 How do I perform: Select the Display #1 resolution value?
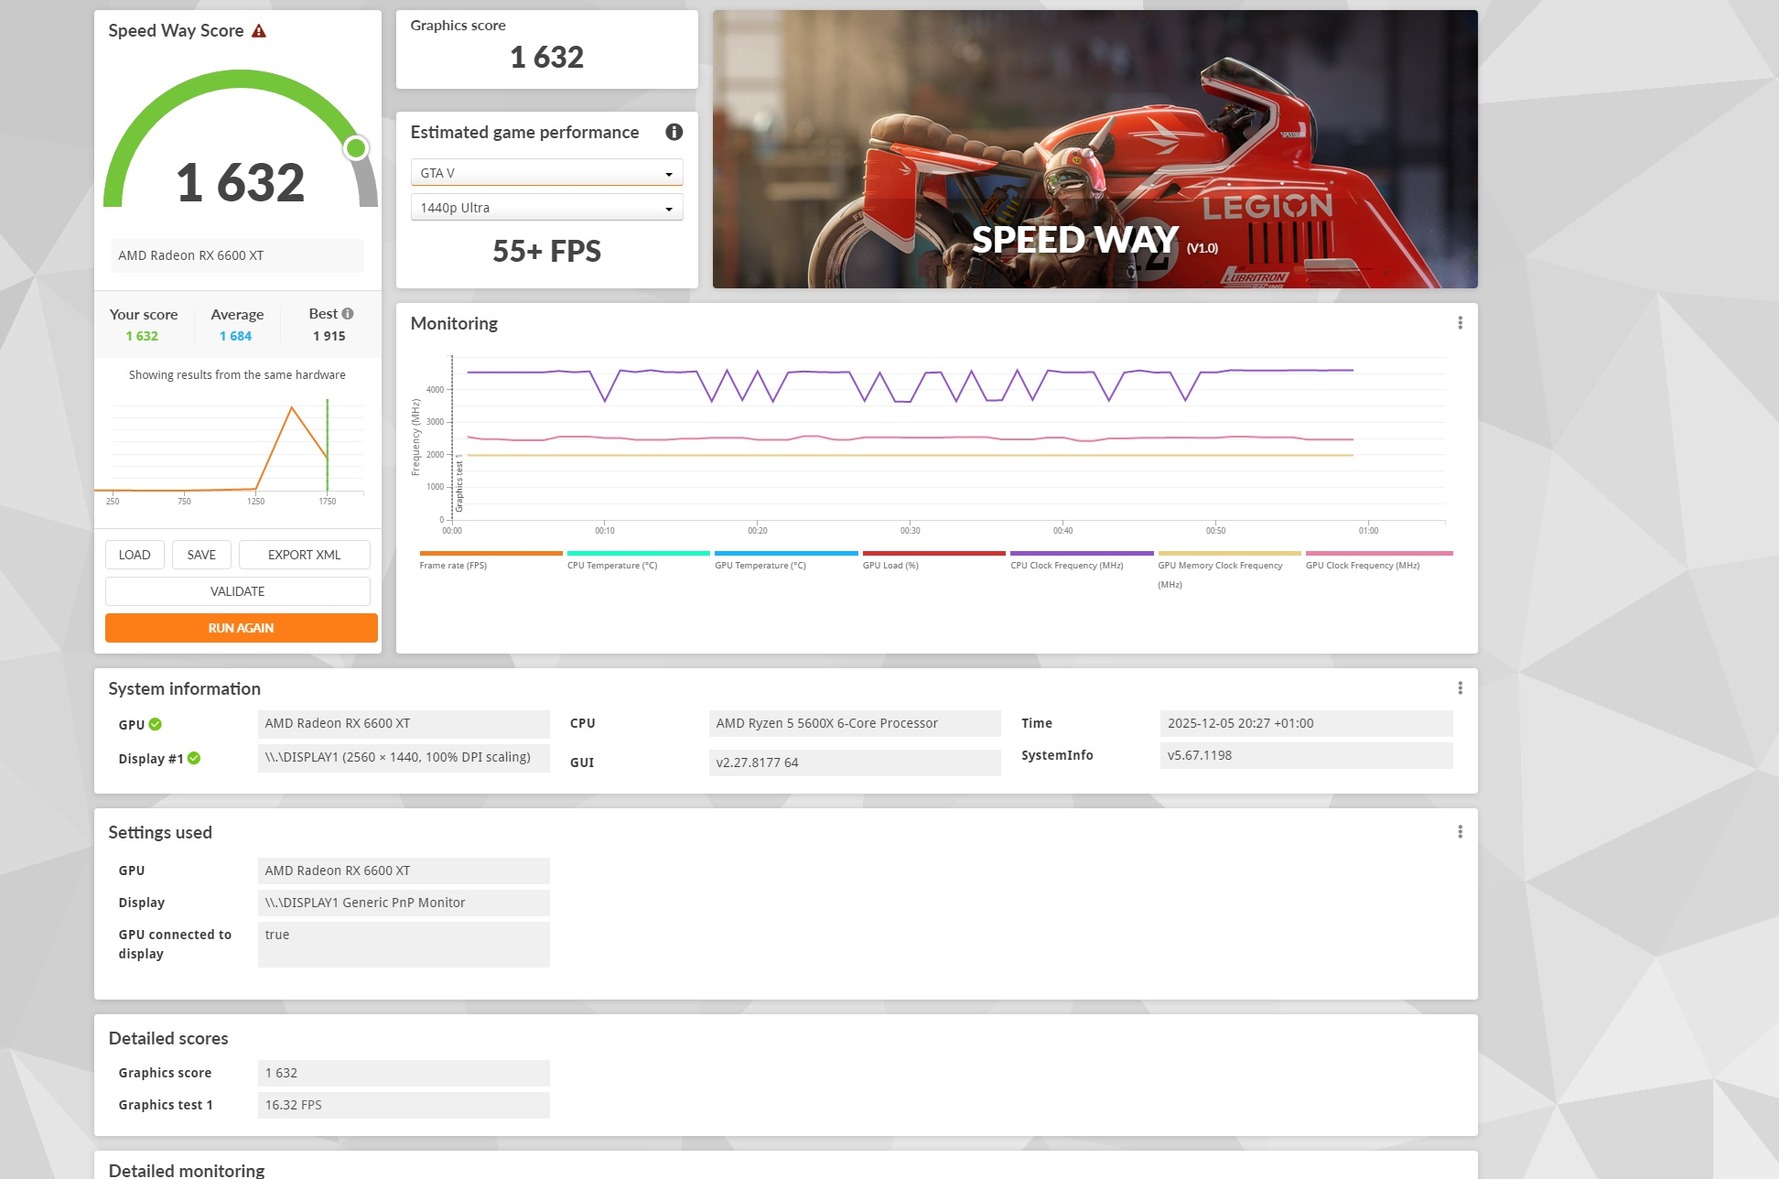(403, 757)
